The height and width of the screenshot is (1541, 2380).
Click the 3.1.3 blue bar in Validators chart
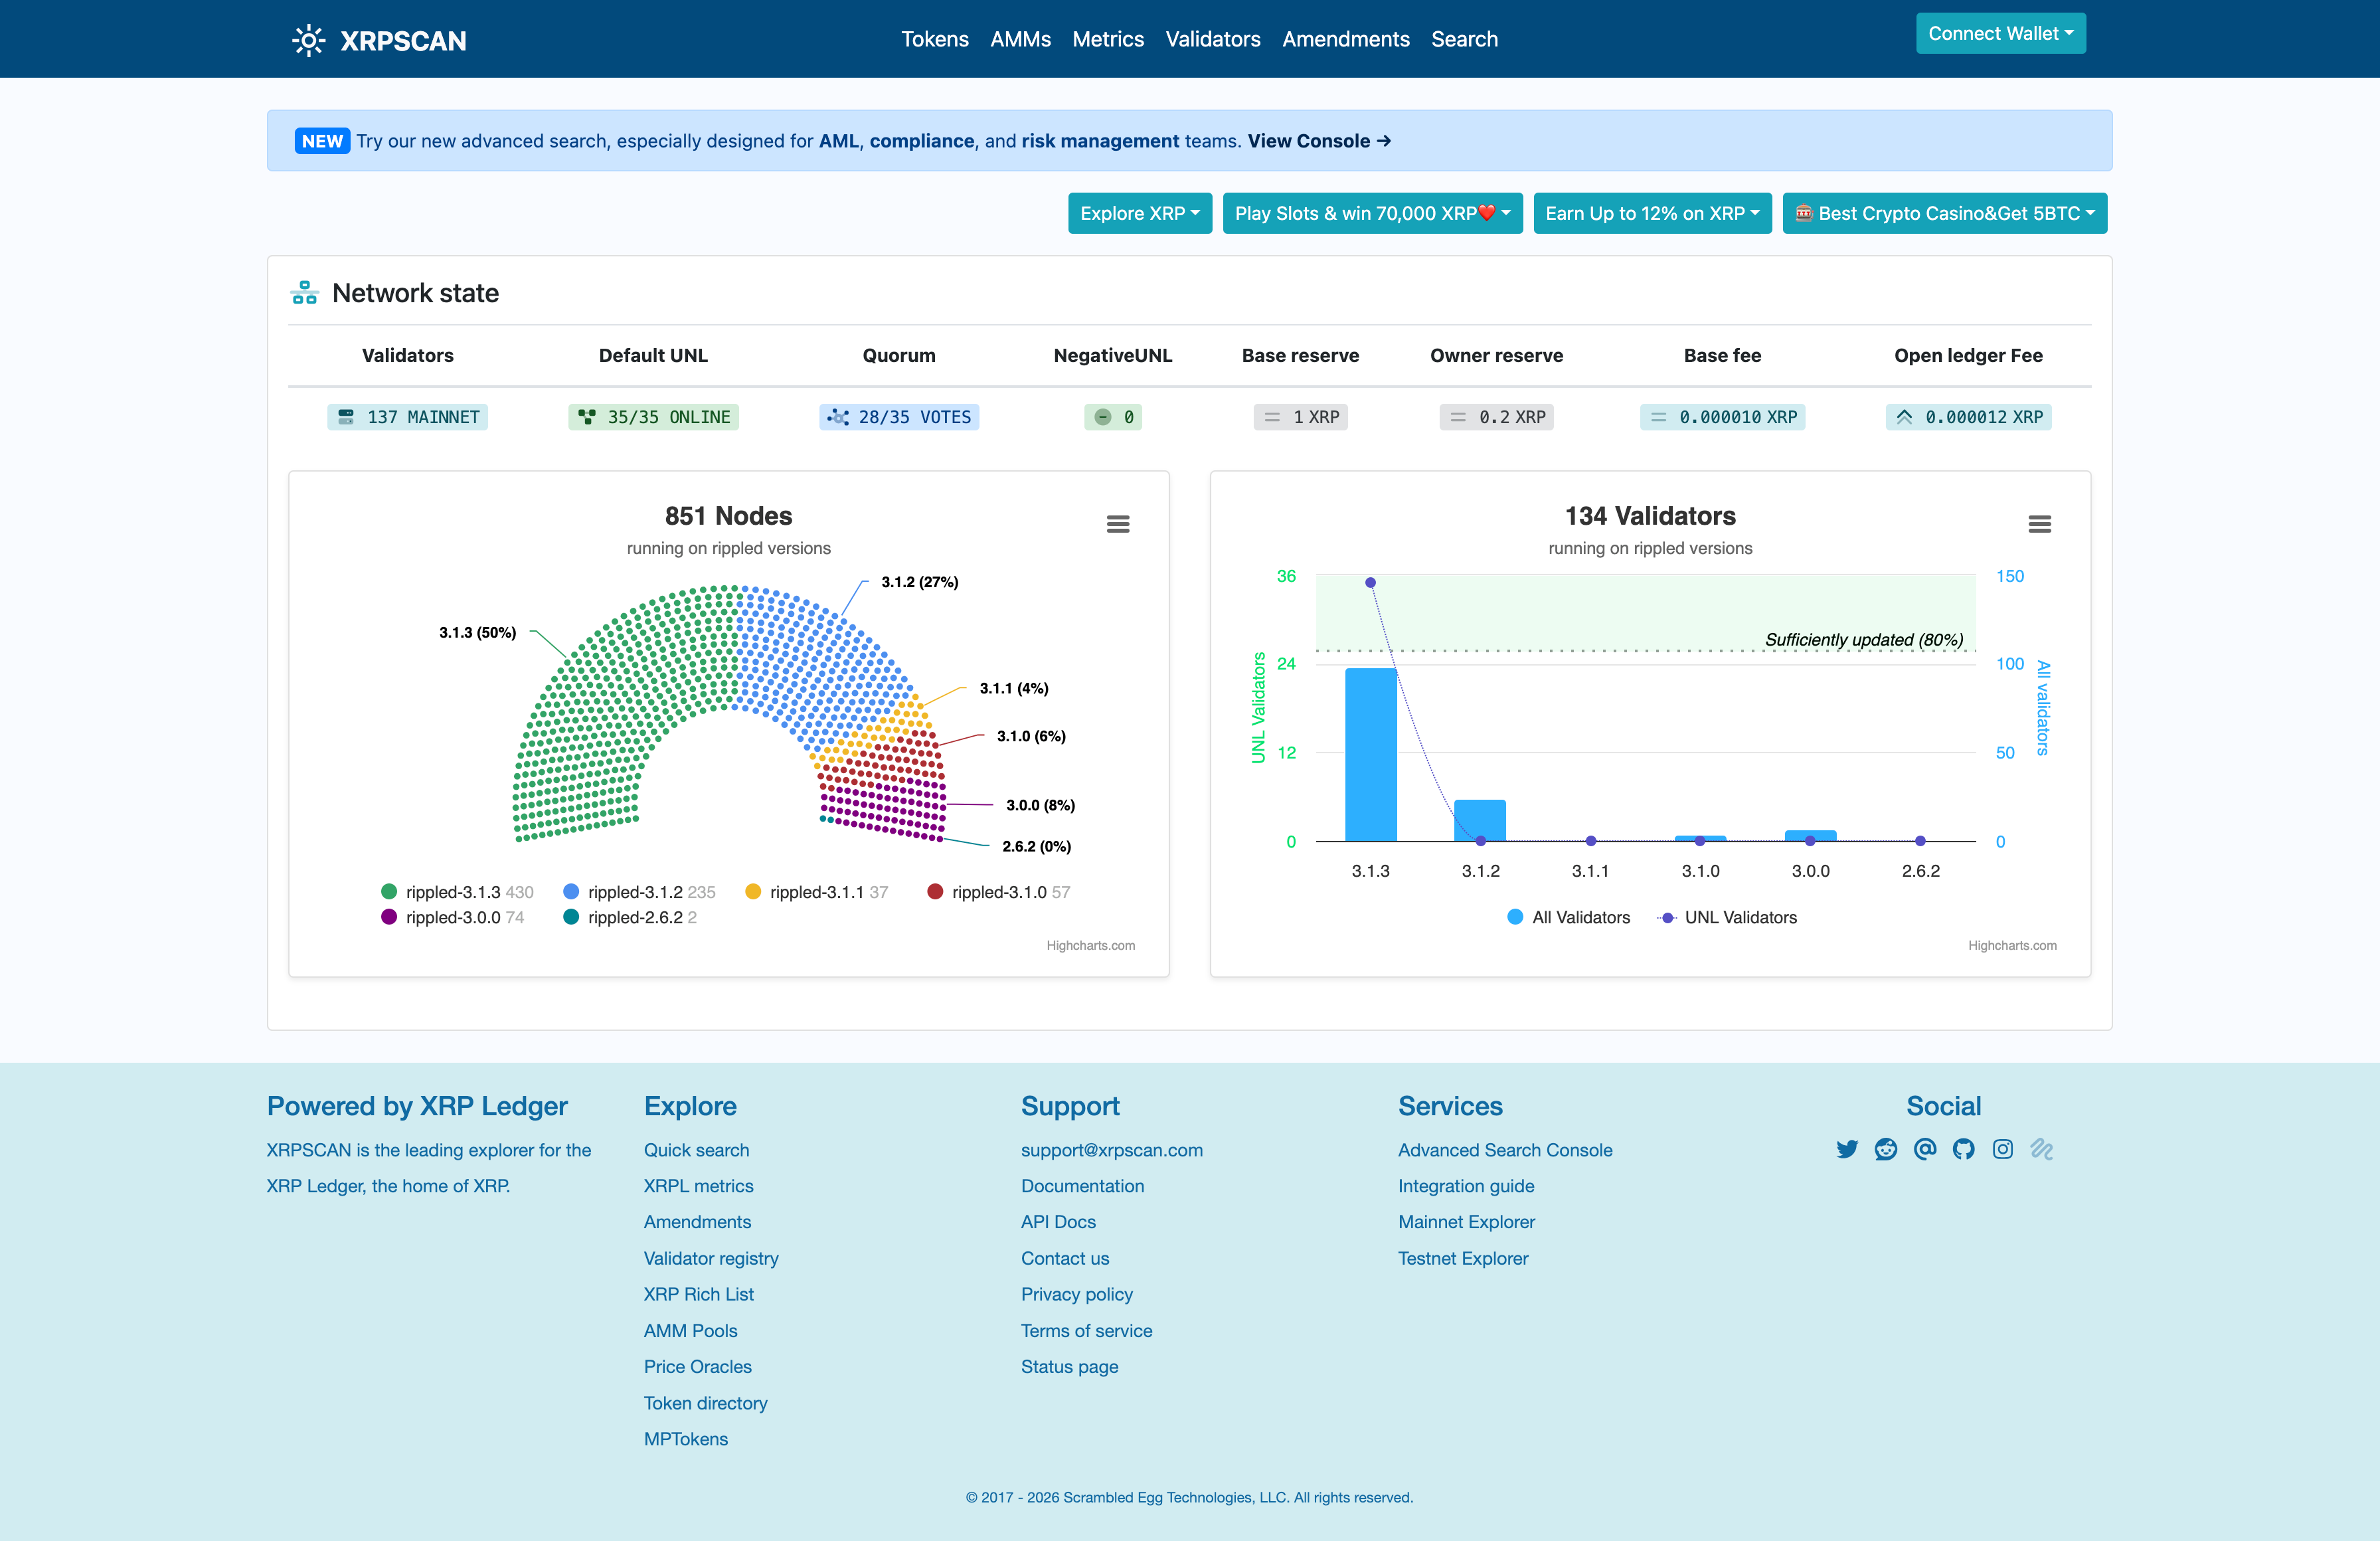click(1371, 755)
